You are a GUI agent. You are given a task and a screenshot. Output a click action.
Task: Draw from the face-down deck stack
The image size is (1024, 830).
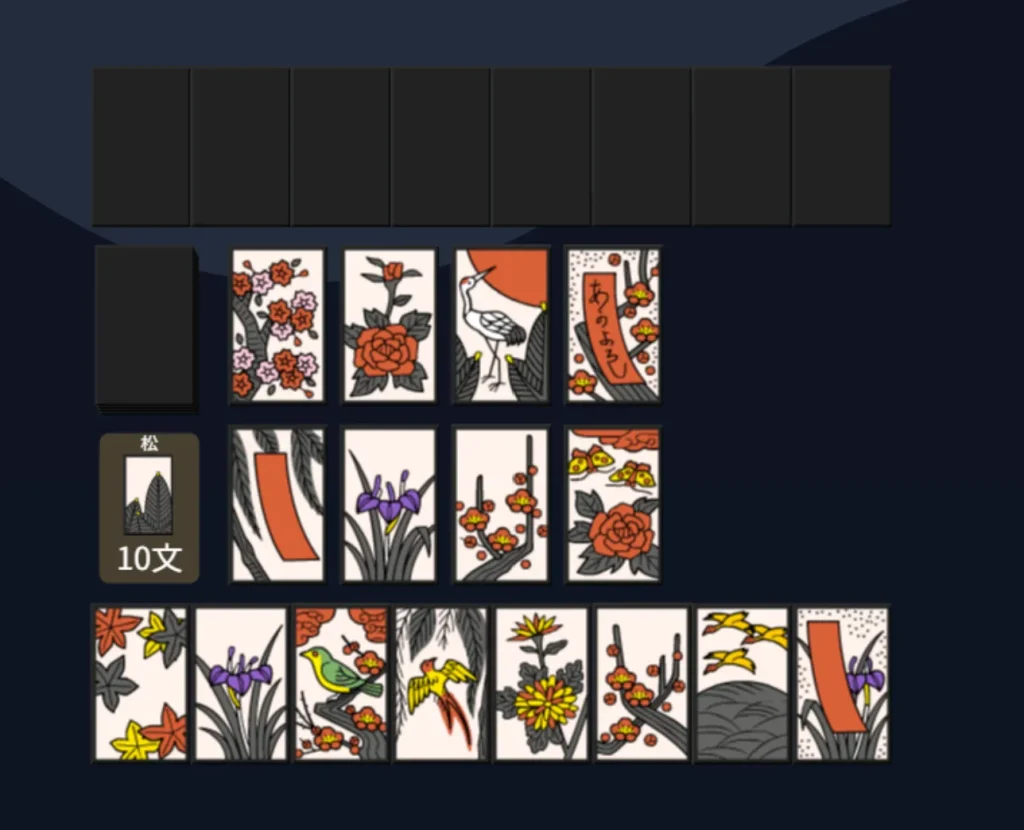[x=146, y=328]
